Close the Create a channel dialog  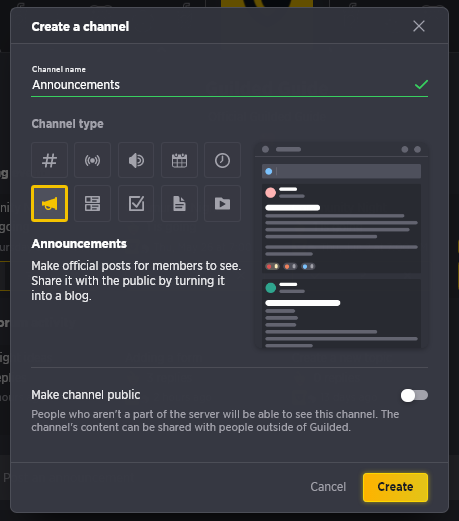[419, 26]
